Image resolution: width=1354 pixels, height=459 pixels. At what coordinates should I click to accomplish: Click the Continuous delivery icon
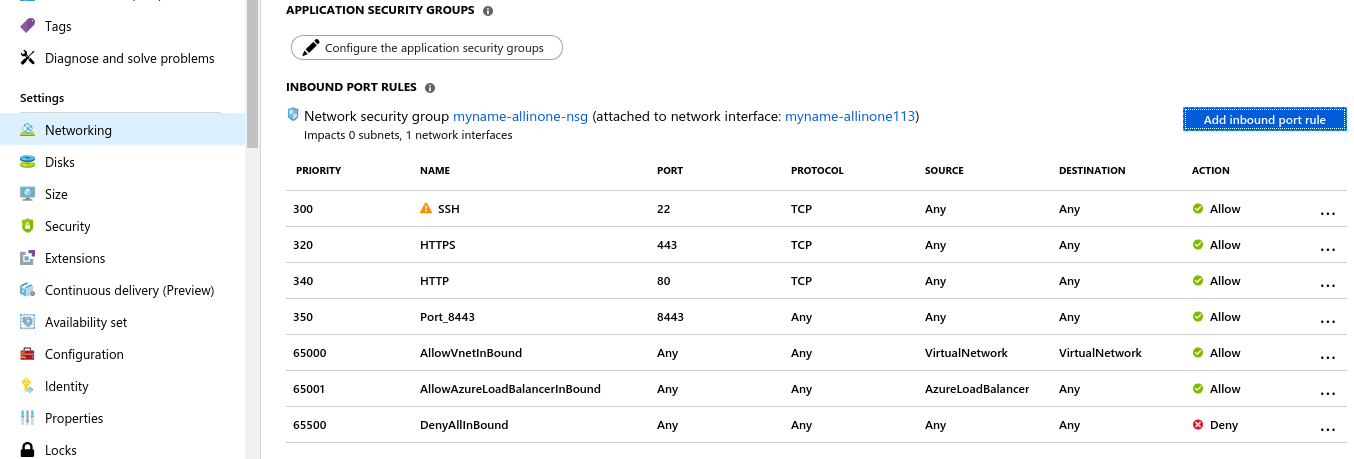pyautogui.click(x=27, y=290)
